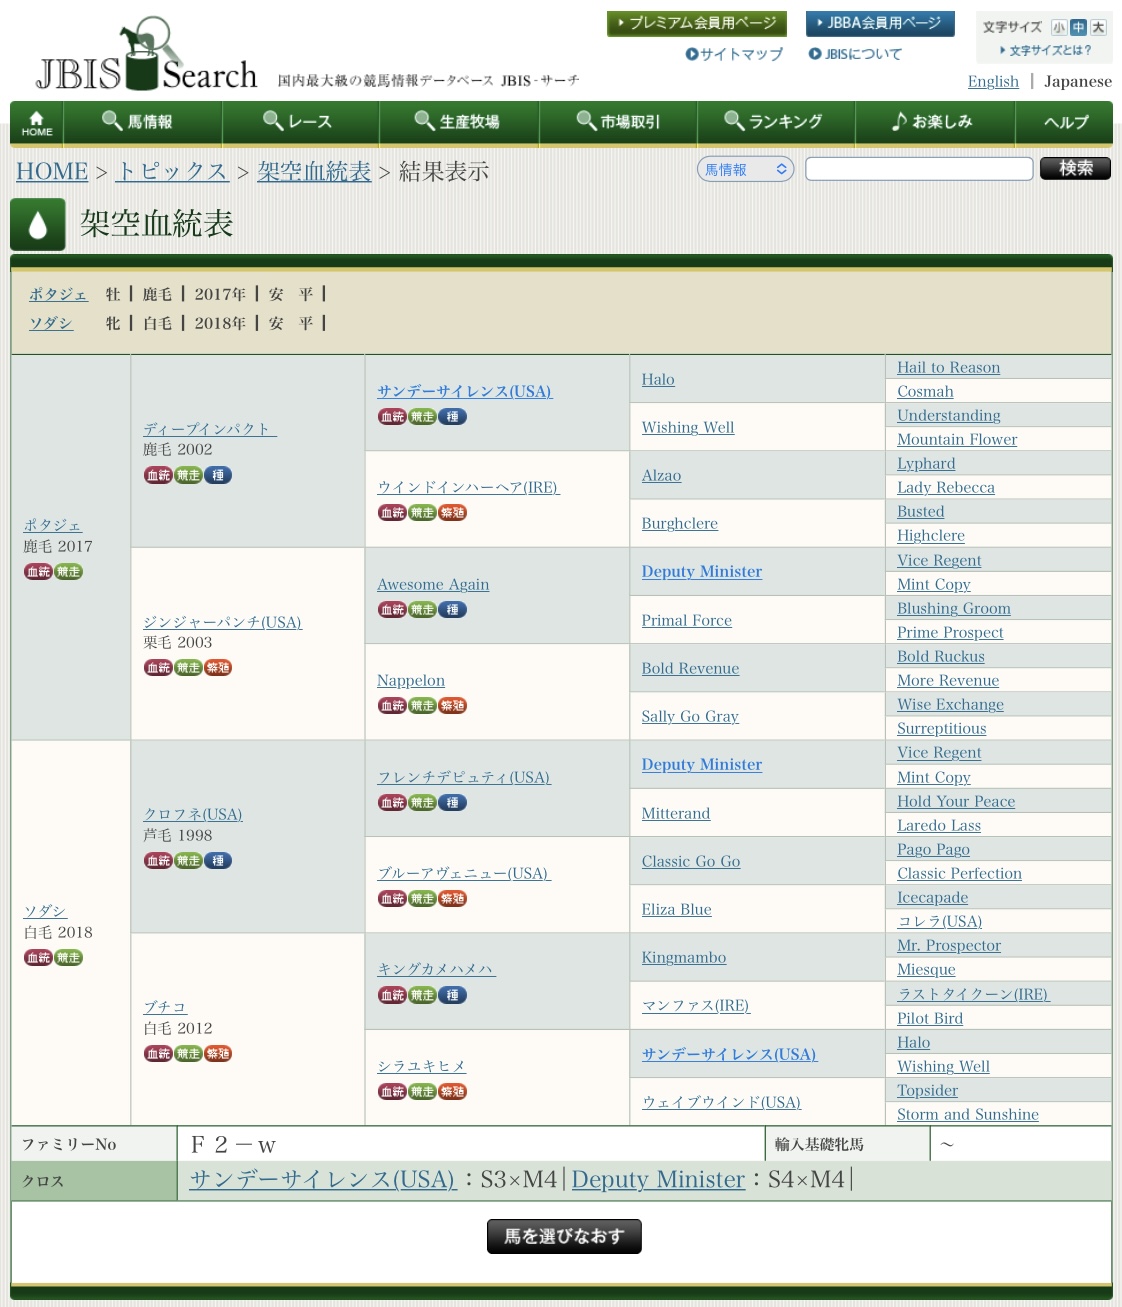Open 血統 badge under ソダシ 白毛 2018
This screenshot has width=1122, height=1307.
(x=38, y=958)
